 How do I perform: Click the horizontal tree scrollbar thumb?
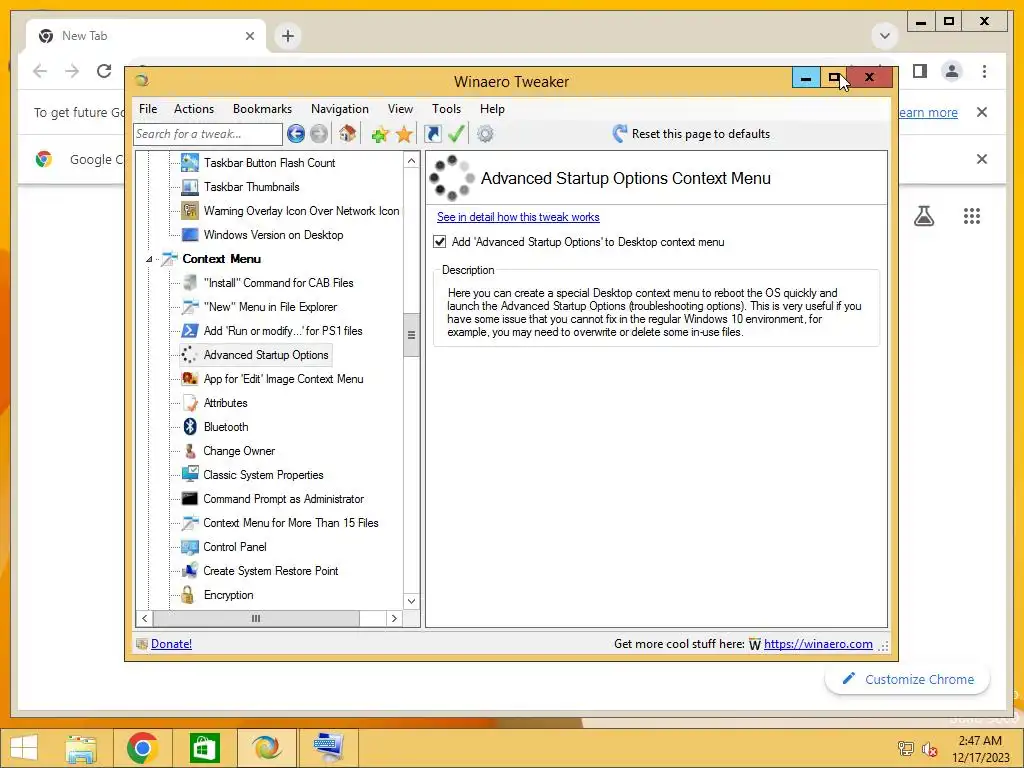pyautogui.click(x=256, y=618)
